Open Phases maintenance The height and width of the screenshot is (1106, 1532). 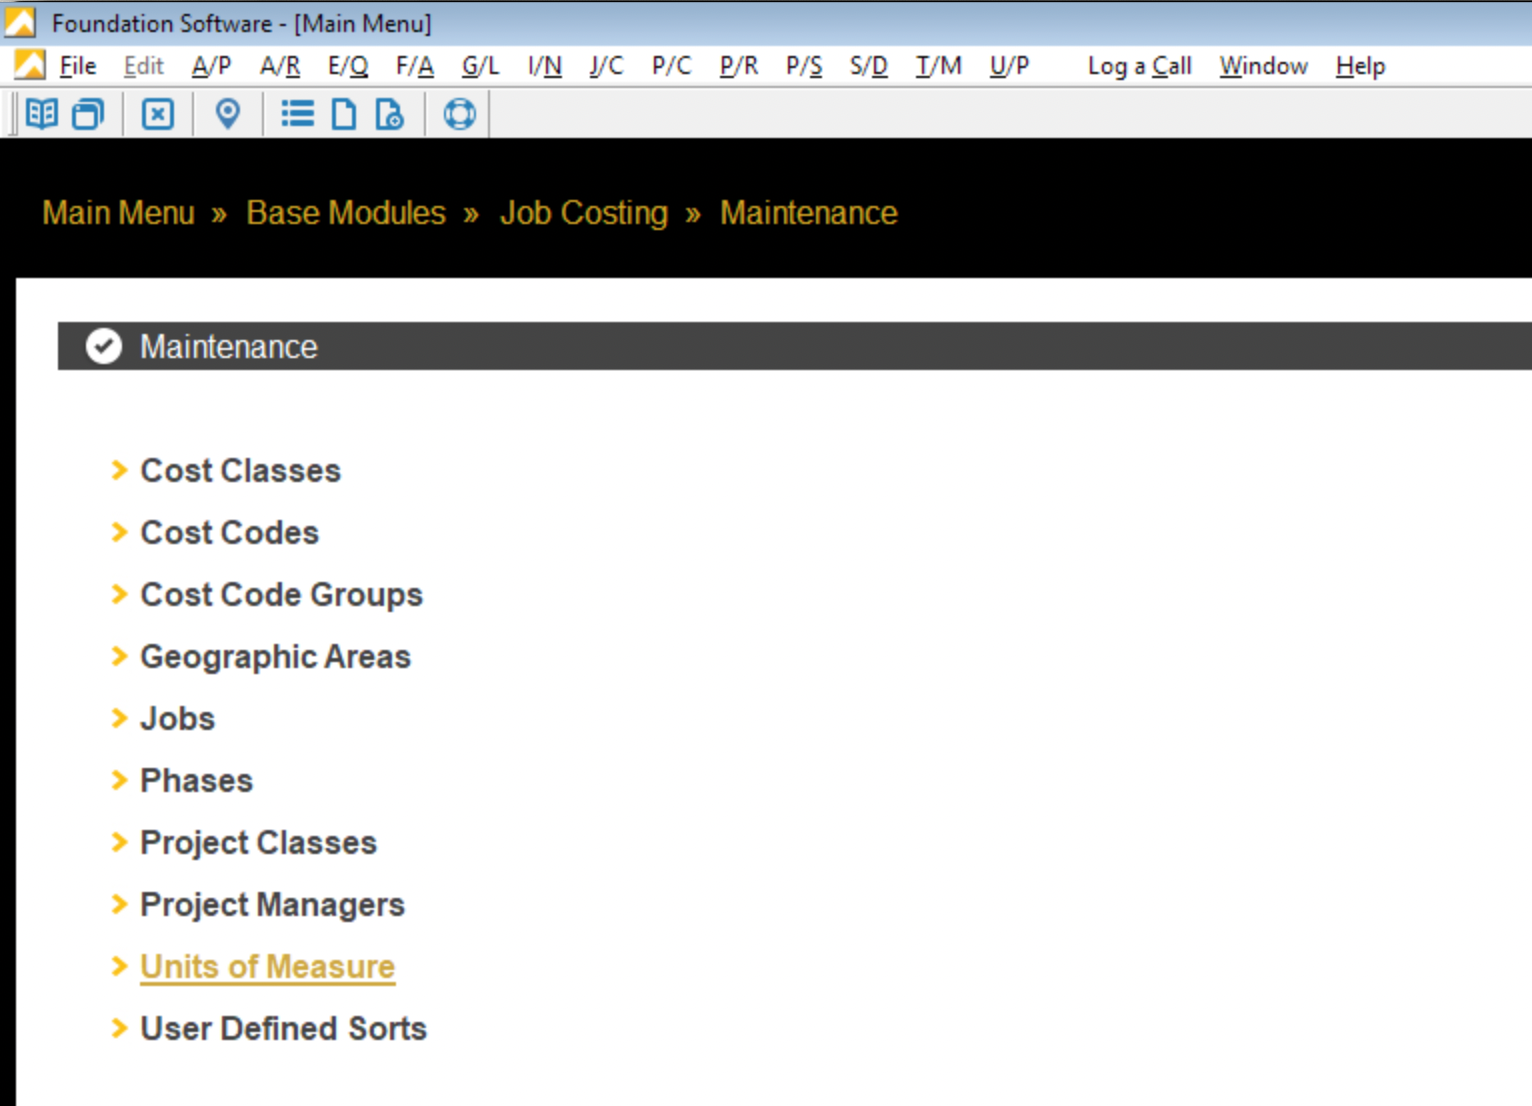[x=197, y=780]
